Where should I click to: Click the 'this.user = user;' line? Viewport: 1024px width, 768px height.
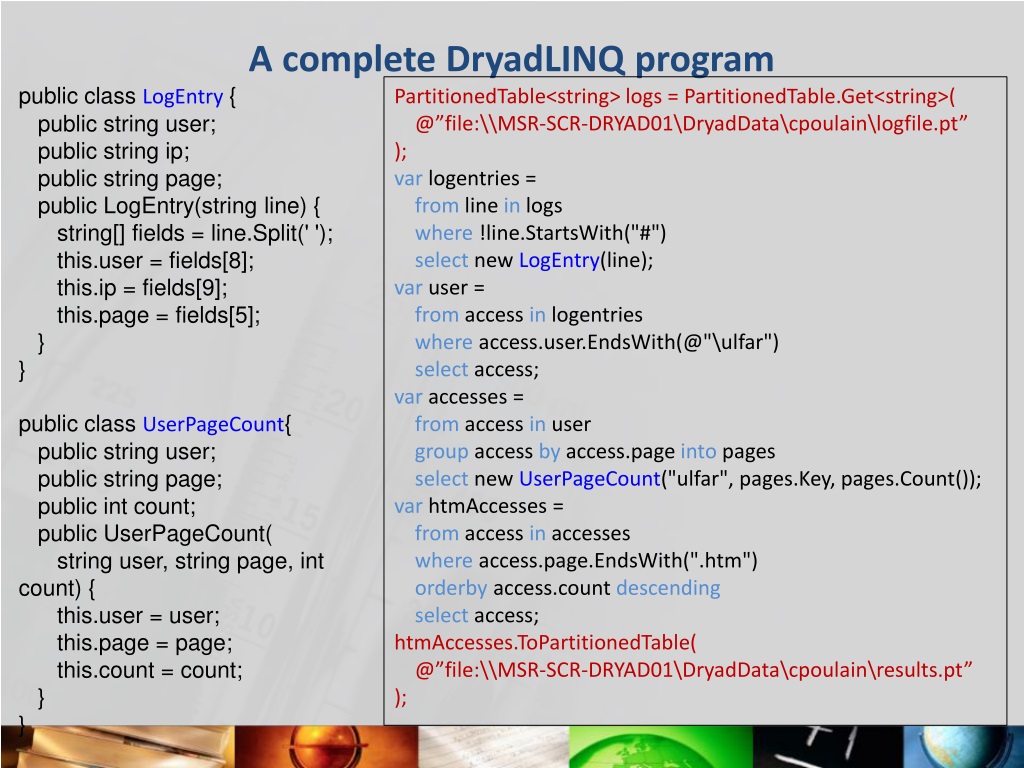coord(138,616)
